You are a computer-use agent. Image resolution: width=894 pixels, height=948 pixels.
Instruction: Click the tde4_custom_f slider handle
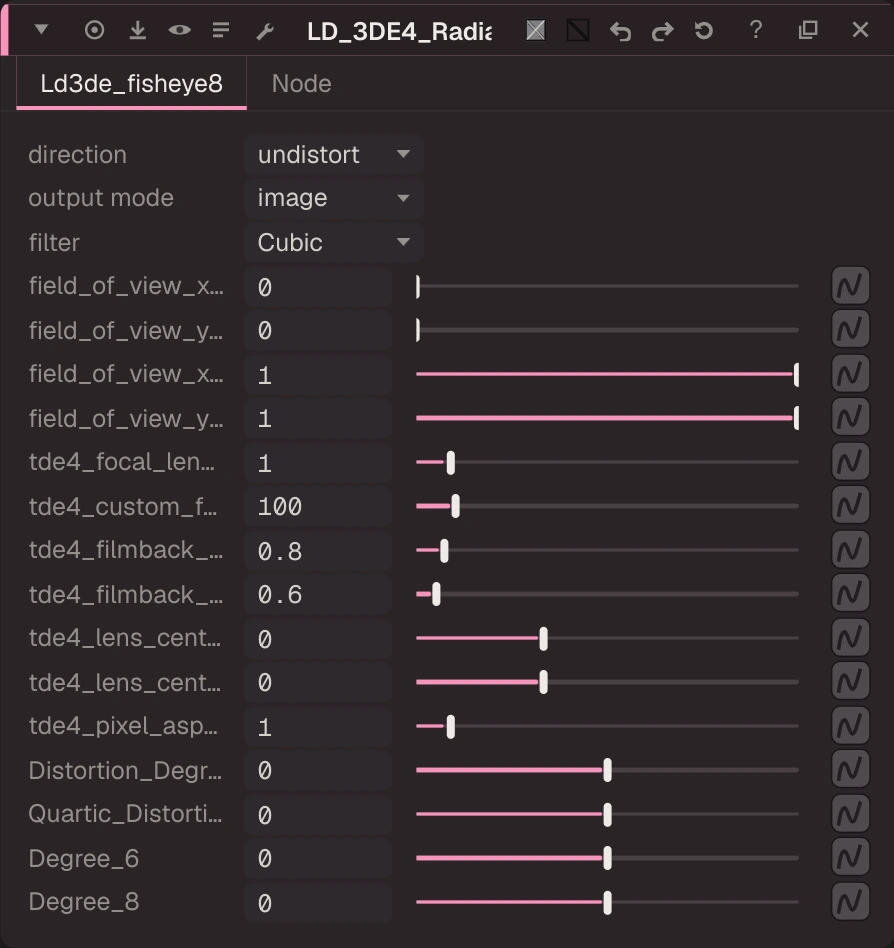(x=456, y=507)
